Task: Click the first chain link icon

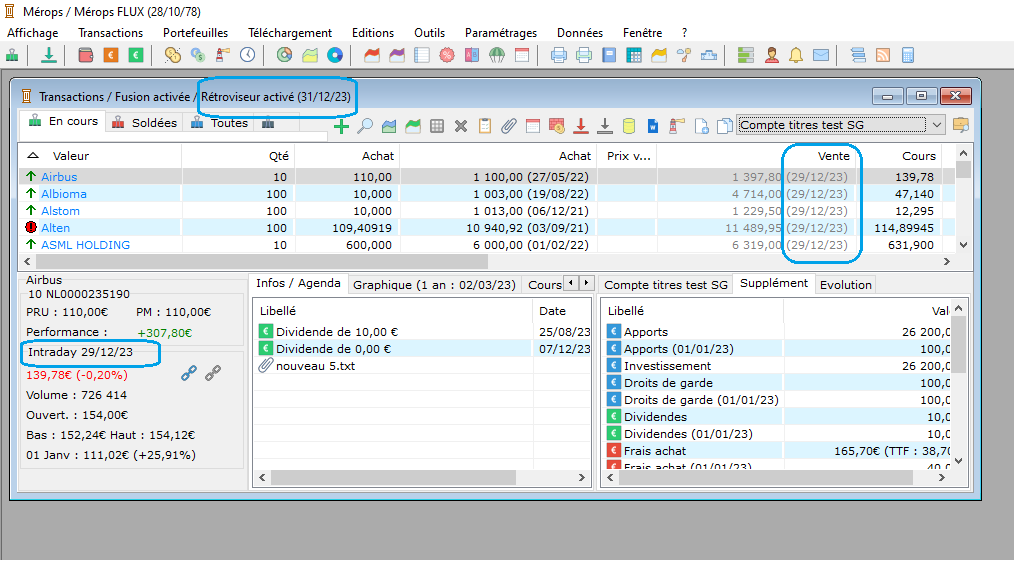Action: [189, 373]
